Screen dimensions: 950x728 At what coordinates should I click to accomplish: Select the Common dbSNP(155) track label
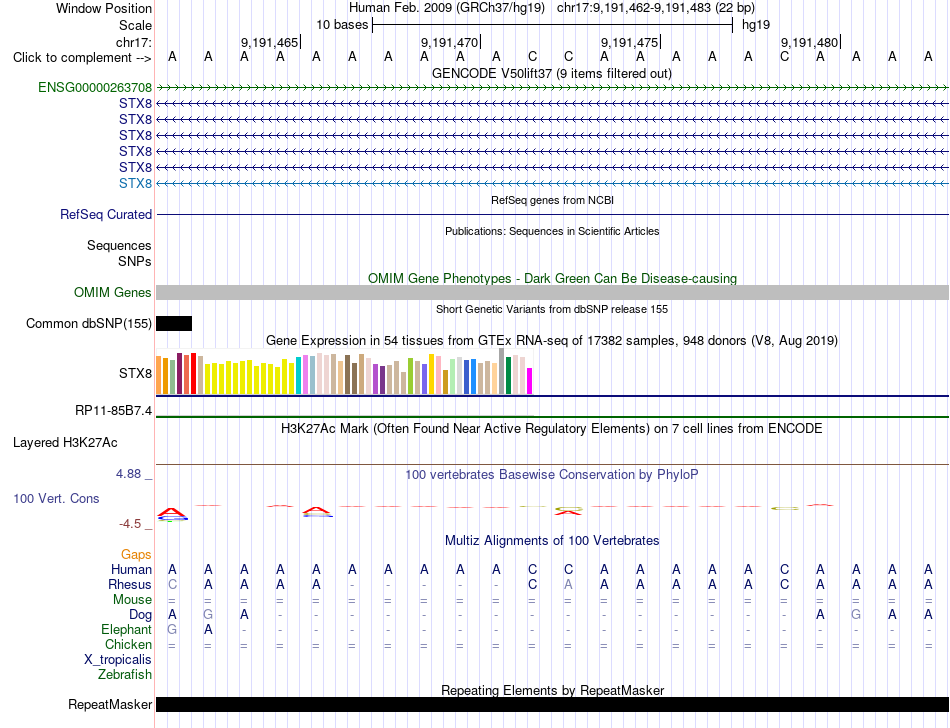coord(89,323)
